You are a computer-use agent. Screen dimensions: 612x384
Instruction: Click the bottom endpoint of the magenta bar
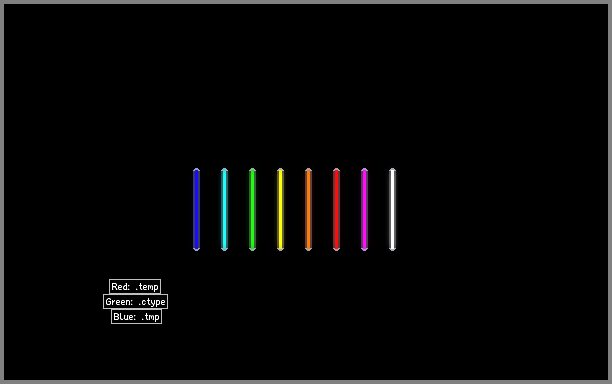(x=365, y=249)
